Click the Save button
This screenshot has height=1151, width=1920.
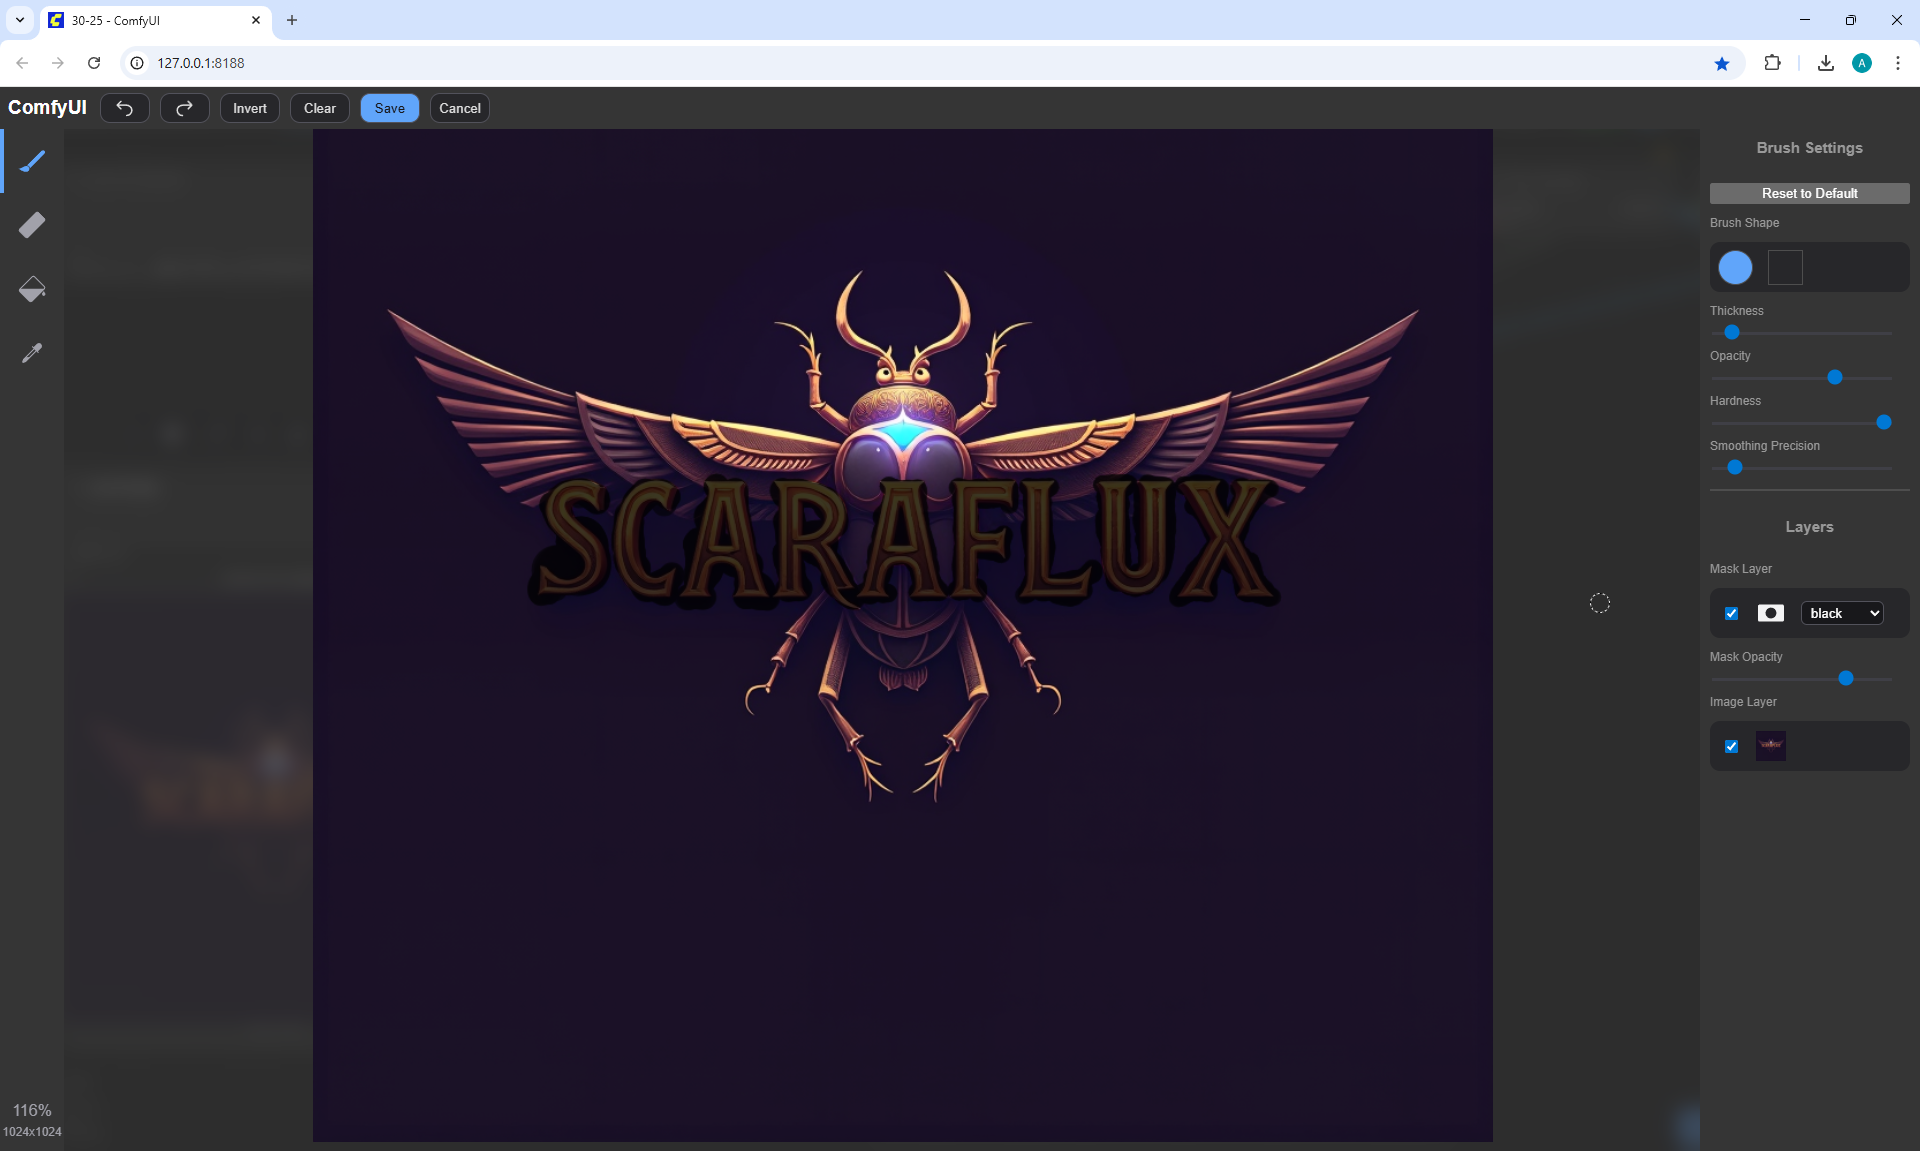tap(389, 108)
